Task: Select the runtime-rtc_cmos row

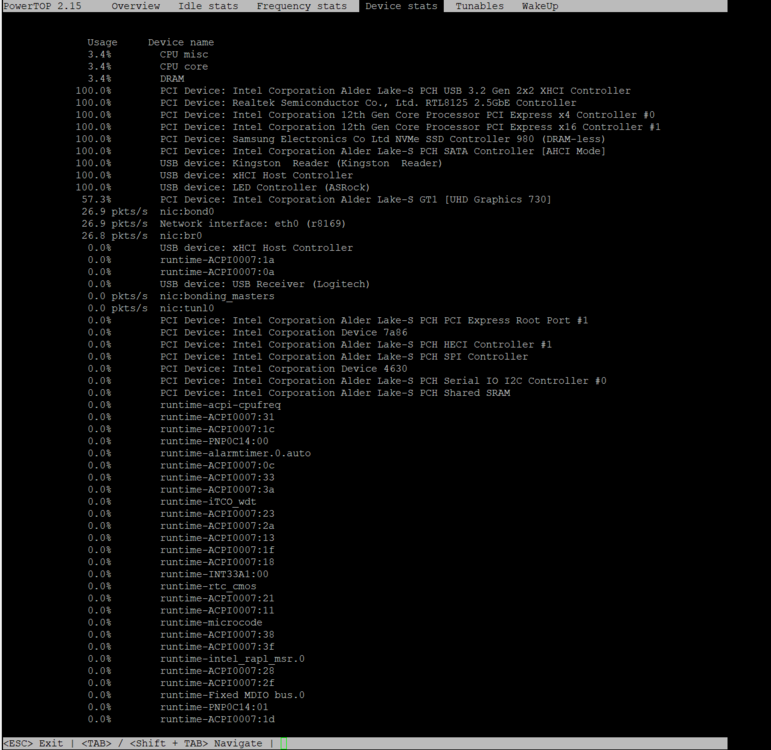Action: coord(172,586)
